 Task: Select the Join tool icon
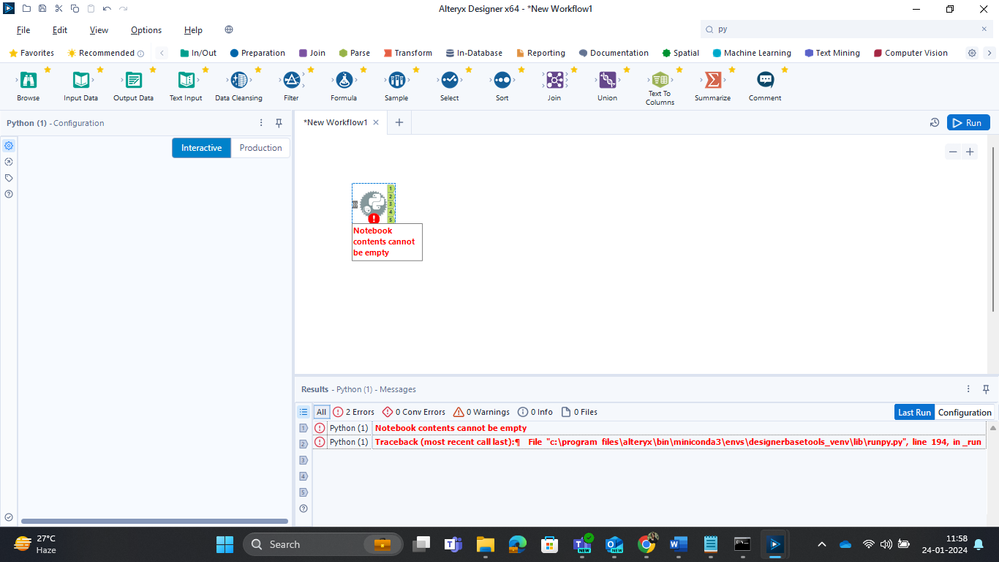[x=555, y=80]
